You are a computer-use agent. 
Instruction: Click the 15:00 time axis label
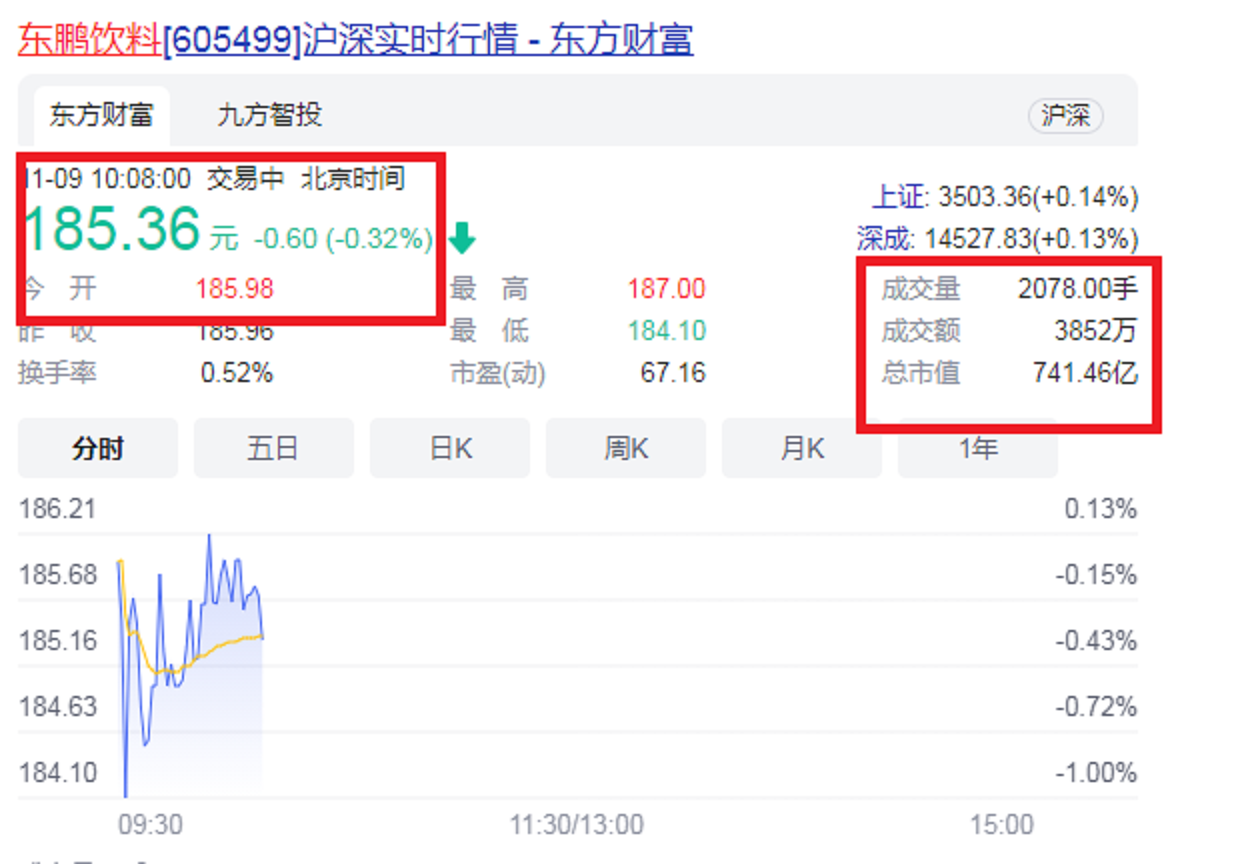1001,825
